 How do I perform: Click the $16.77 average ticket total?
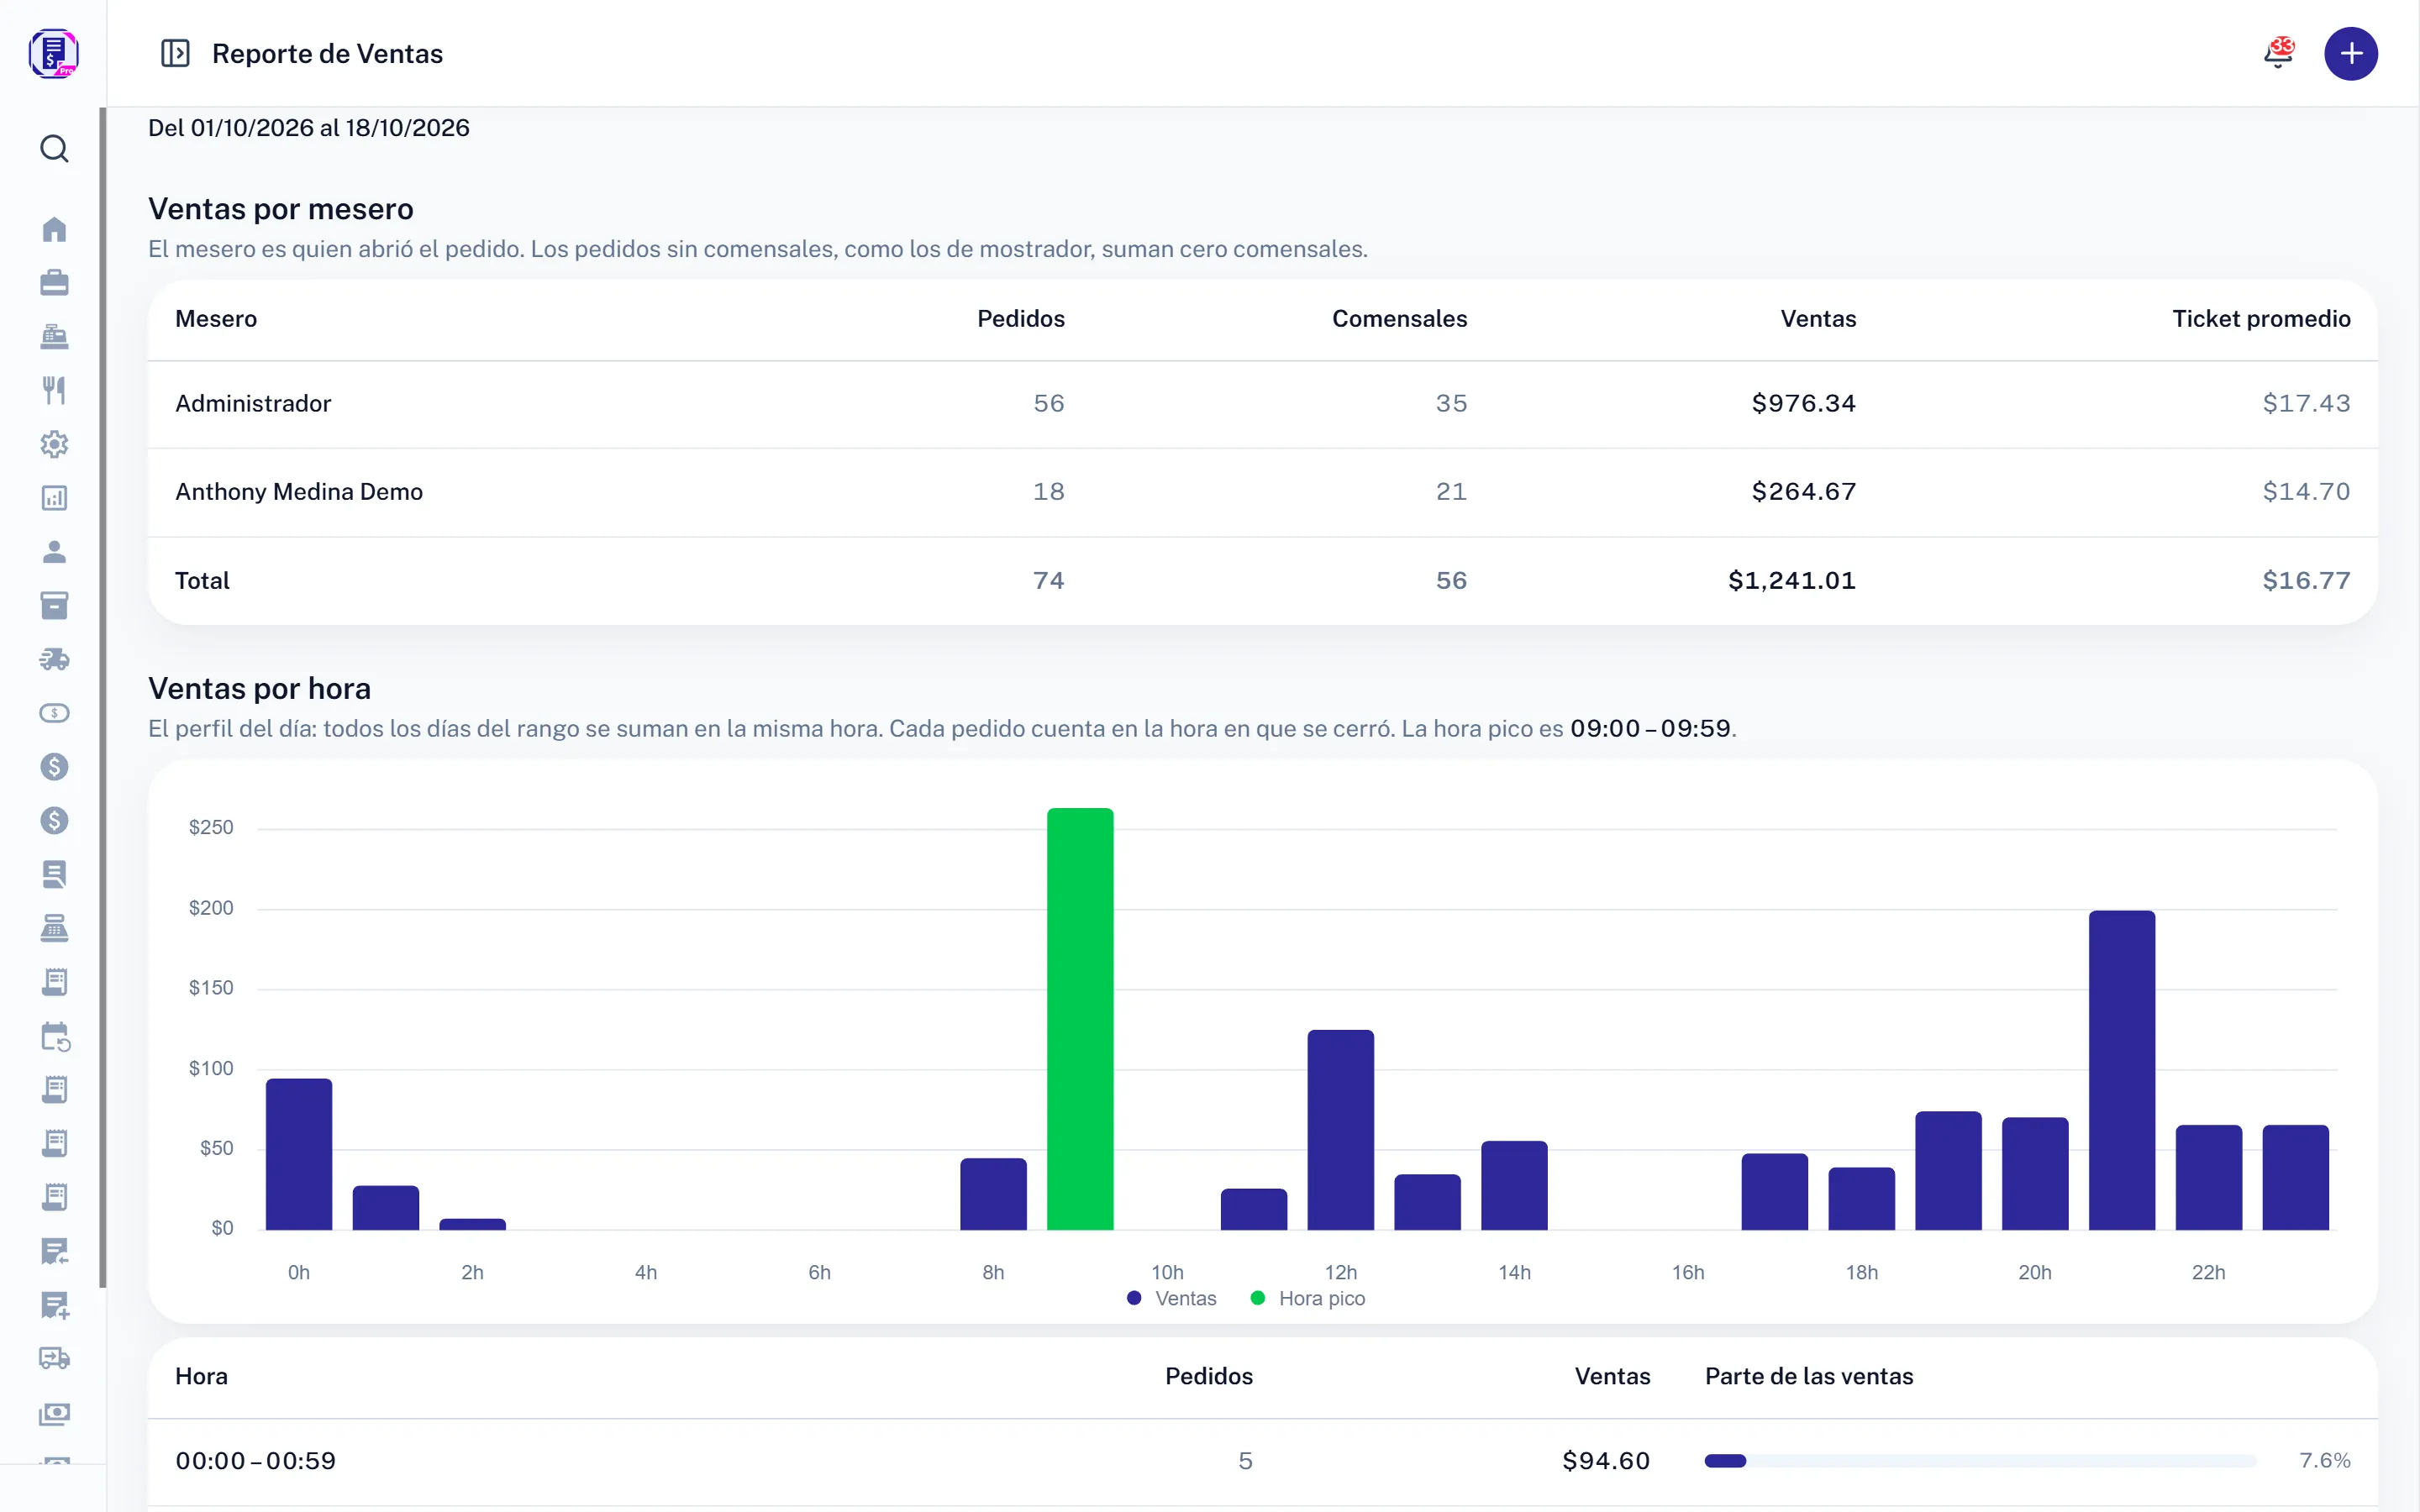(2306, 580)
